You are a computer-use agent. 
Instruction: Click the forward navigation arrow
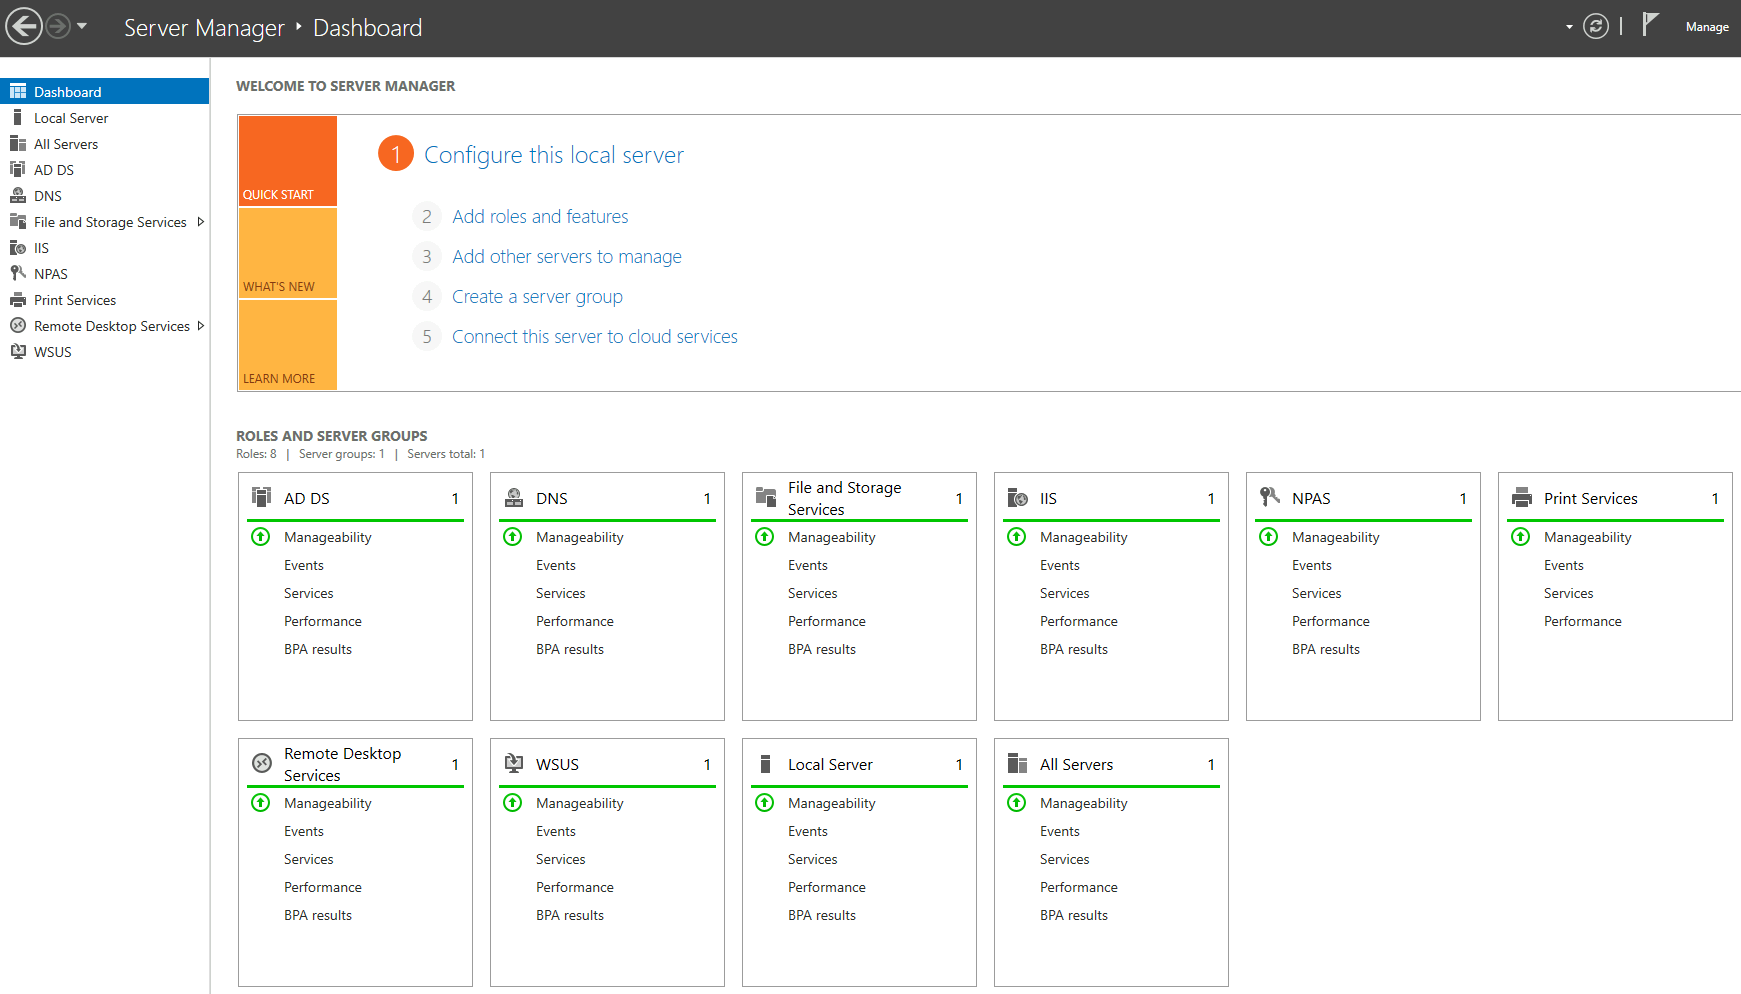tap(59, 26)
